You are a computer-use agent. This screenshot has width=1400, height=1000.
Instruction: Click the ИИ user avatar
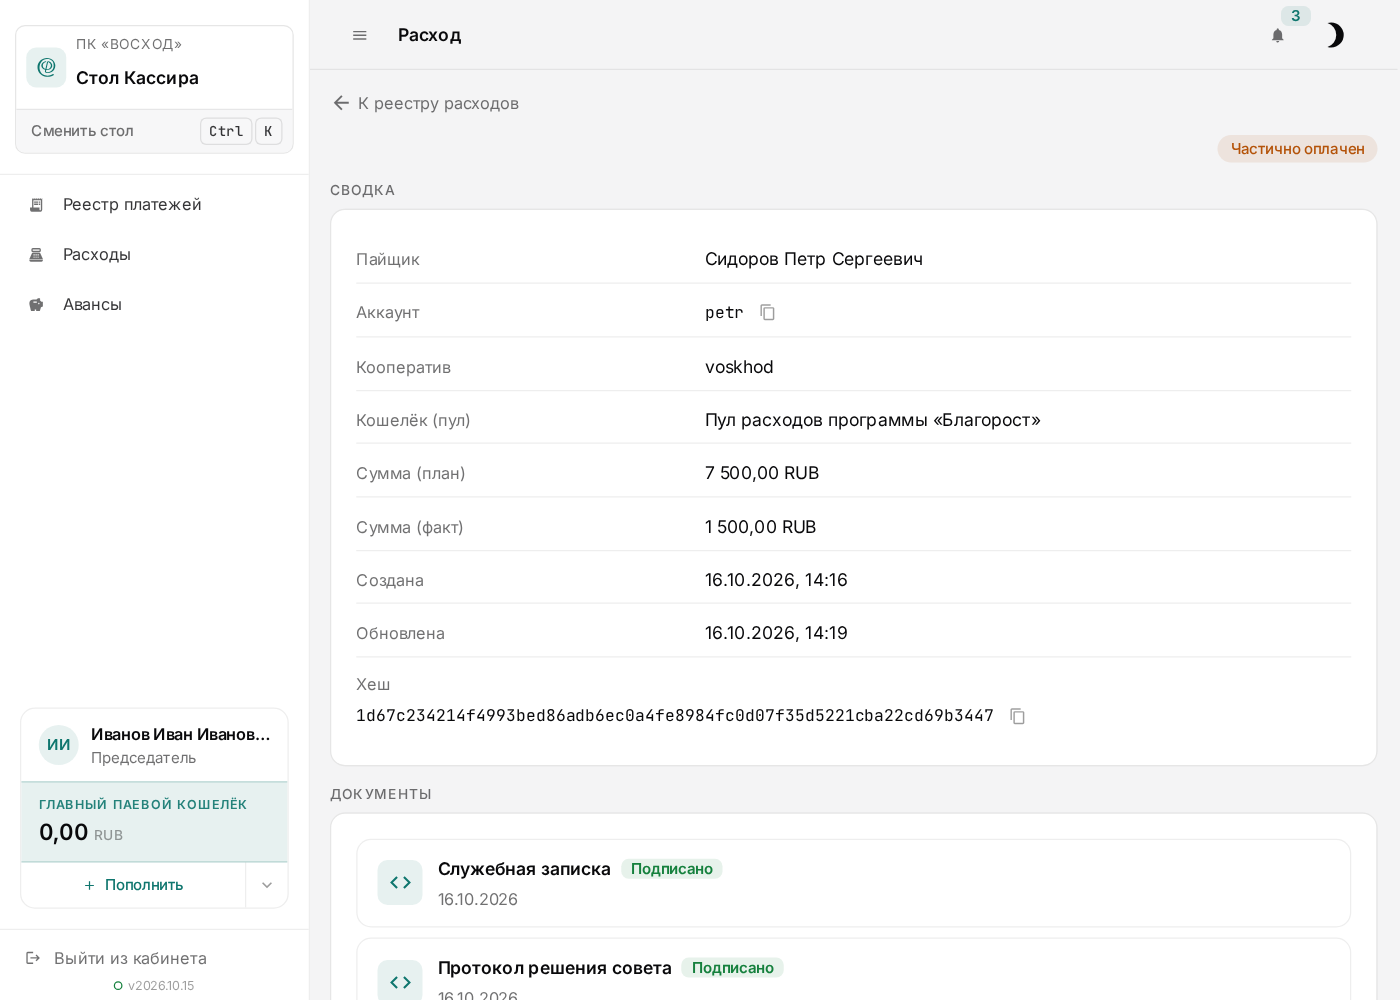point(59,745)
